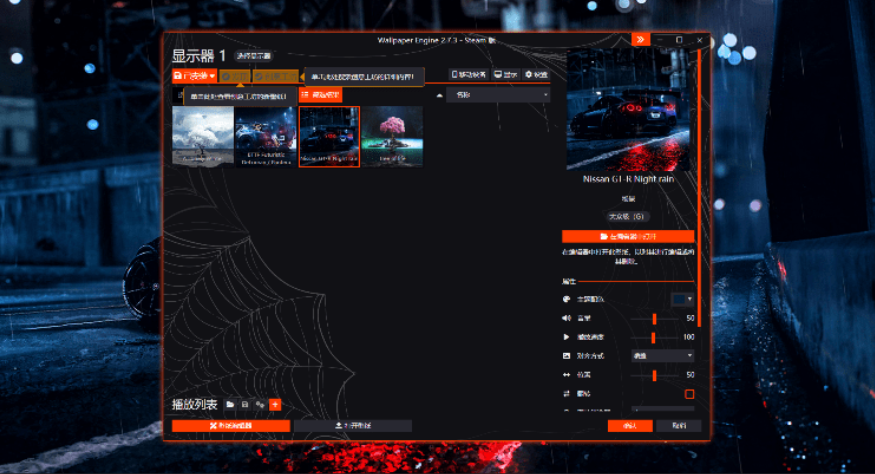Viewport: 875px width, 474px height.
Task: Click the flip arrows icon
Action: [x=566, y=394]
